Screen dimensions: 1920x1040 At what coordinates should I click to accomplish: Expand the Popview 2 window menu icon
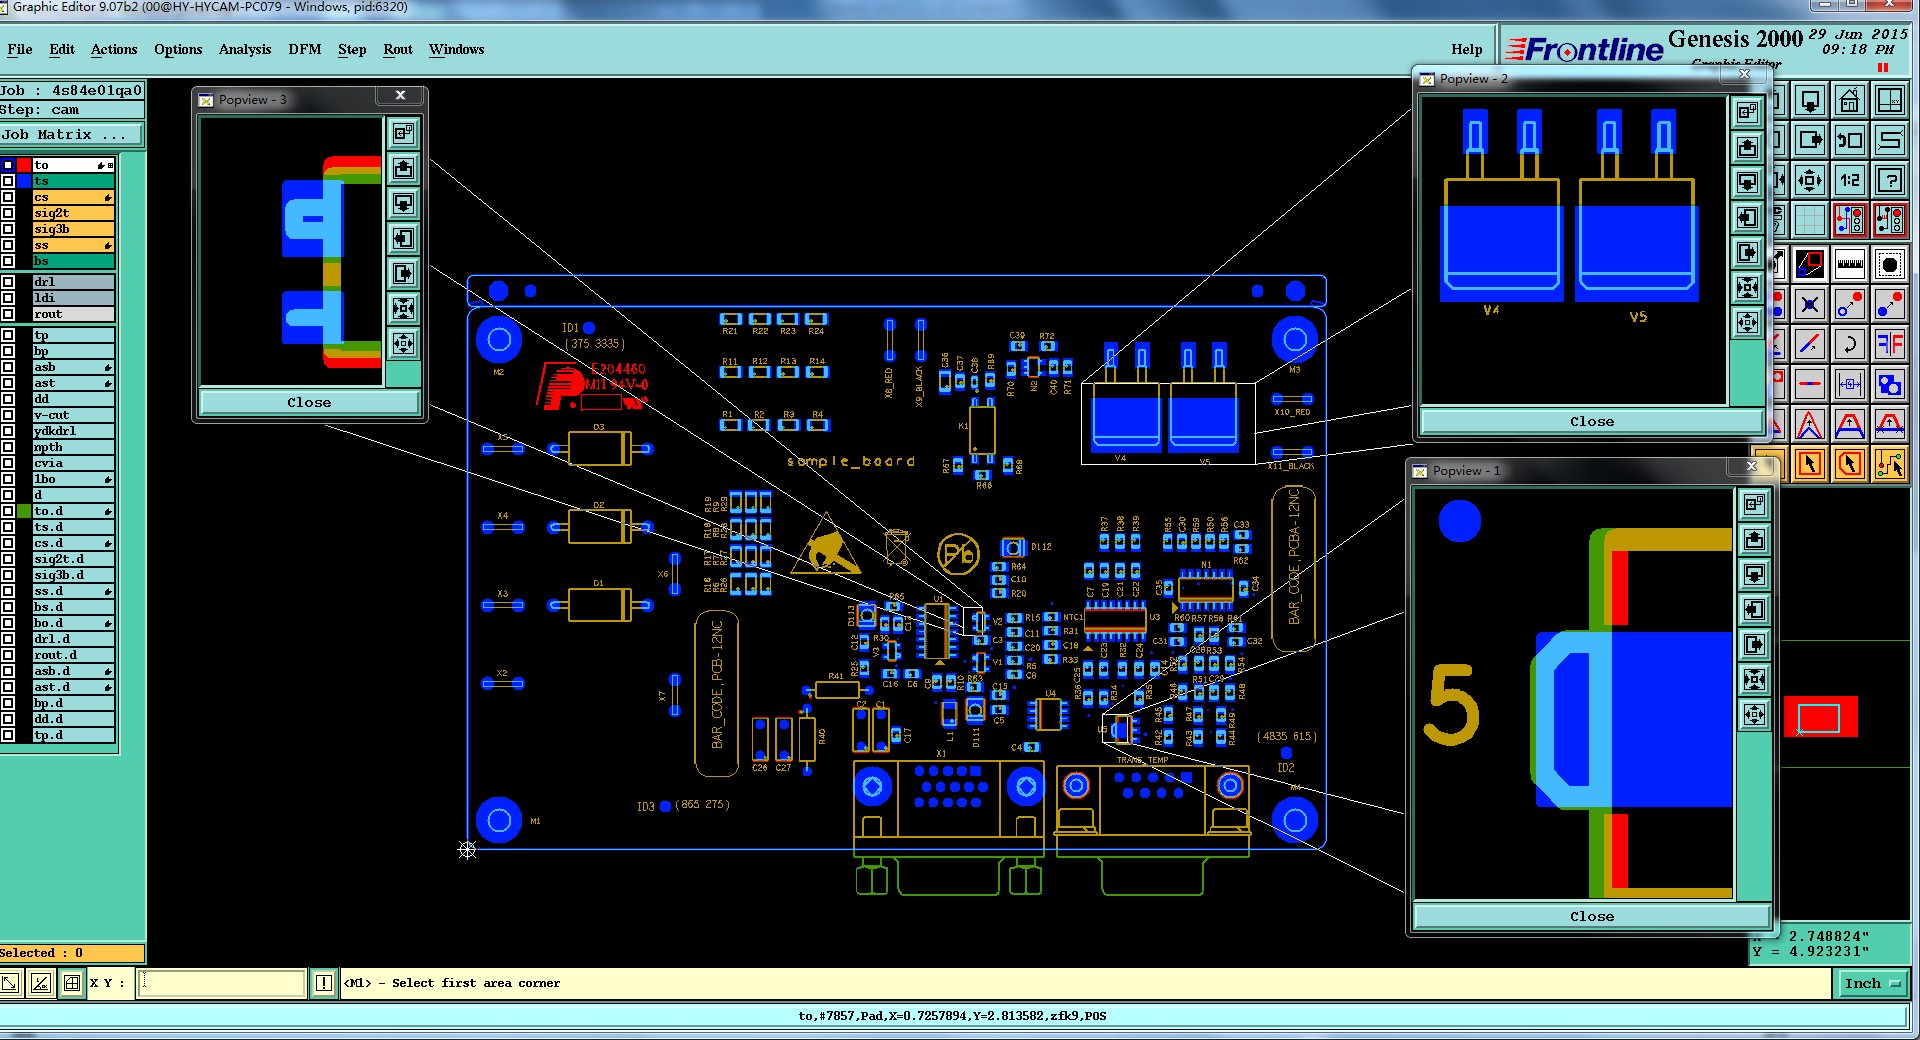(1427, 79)
